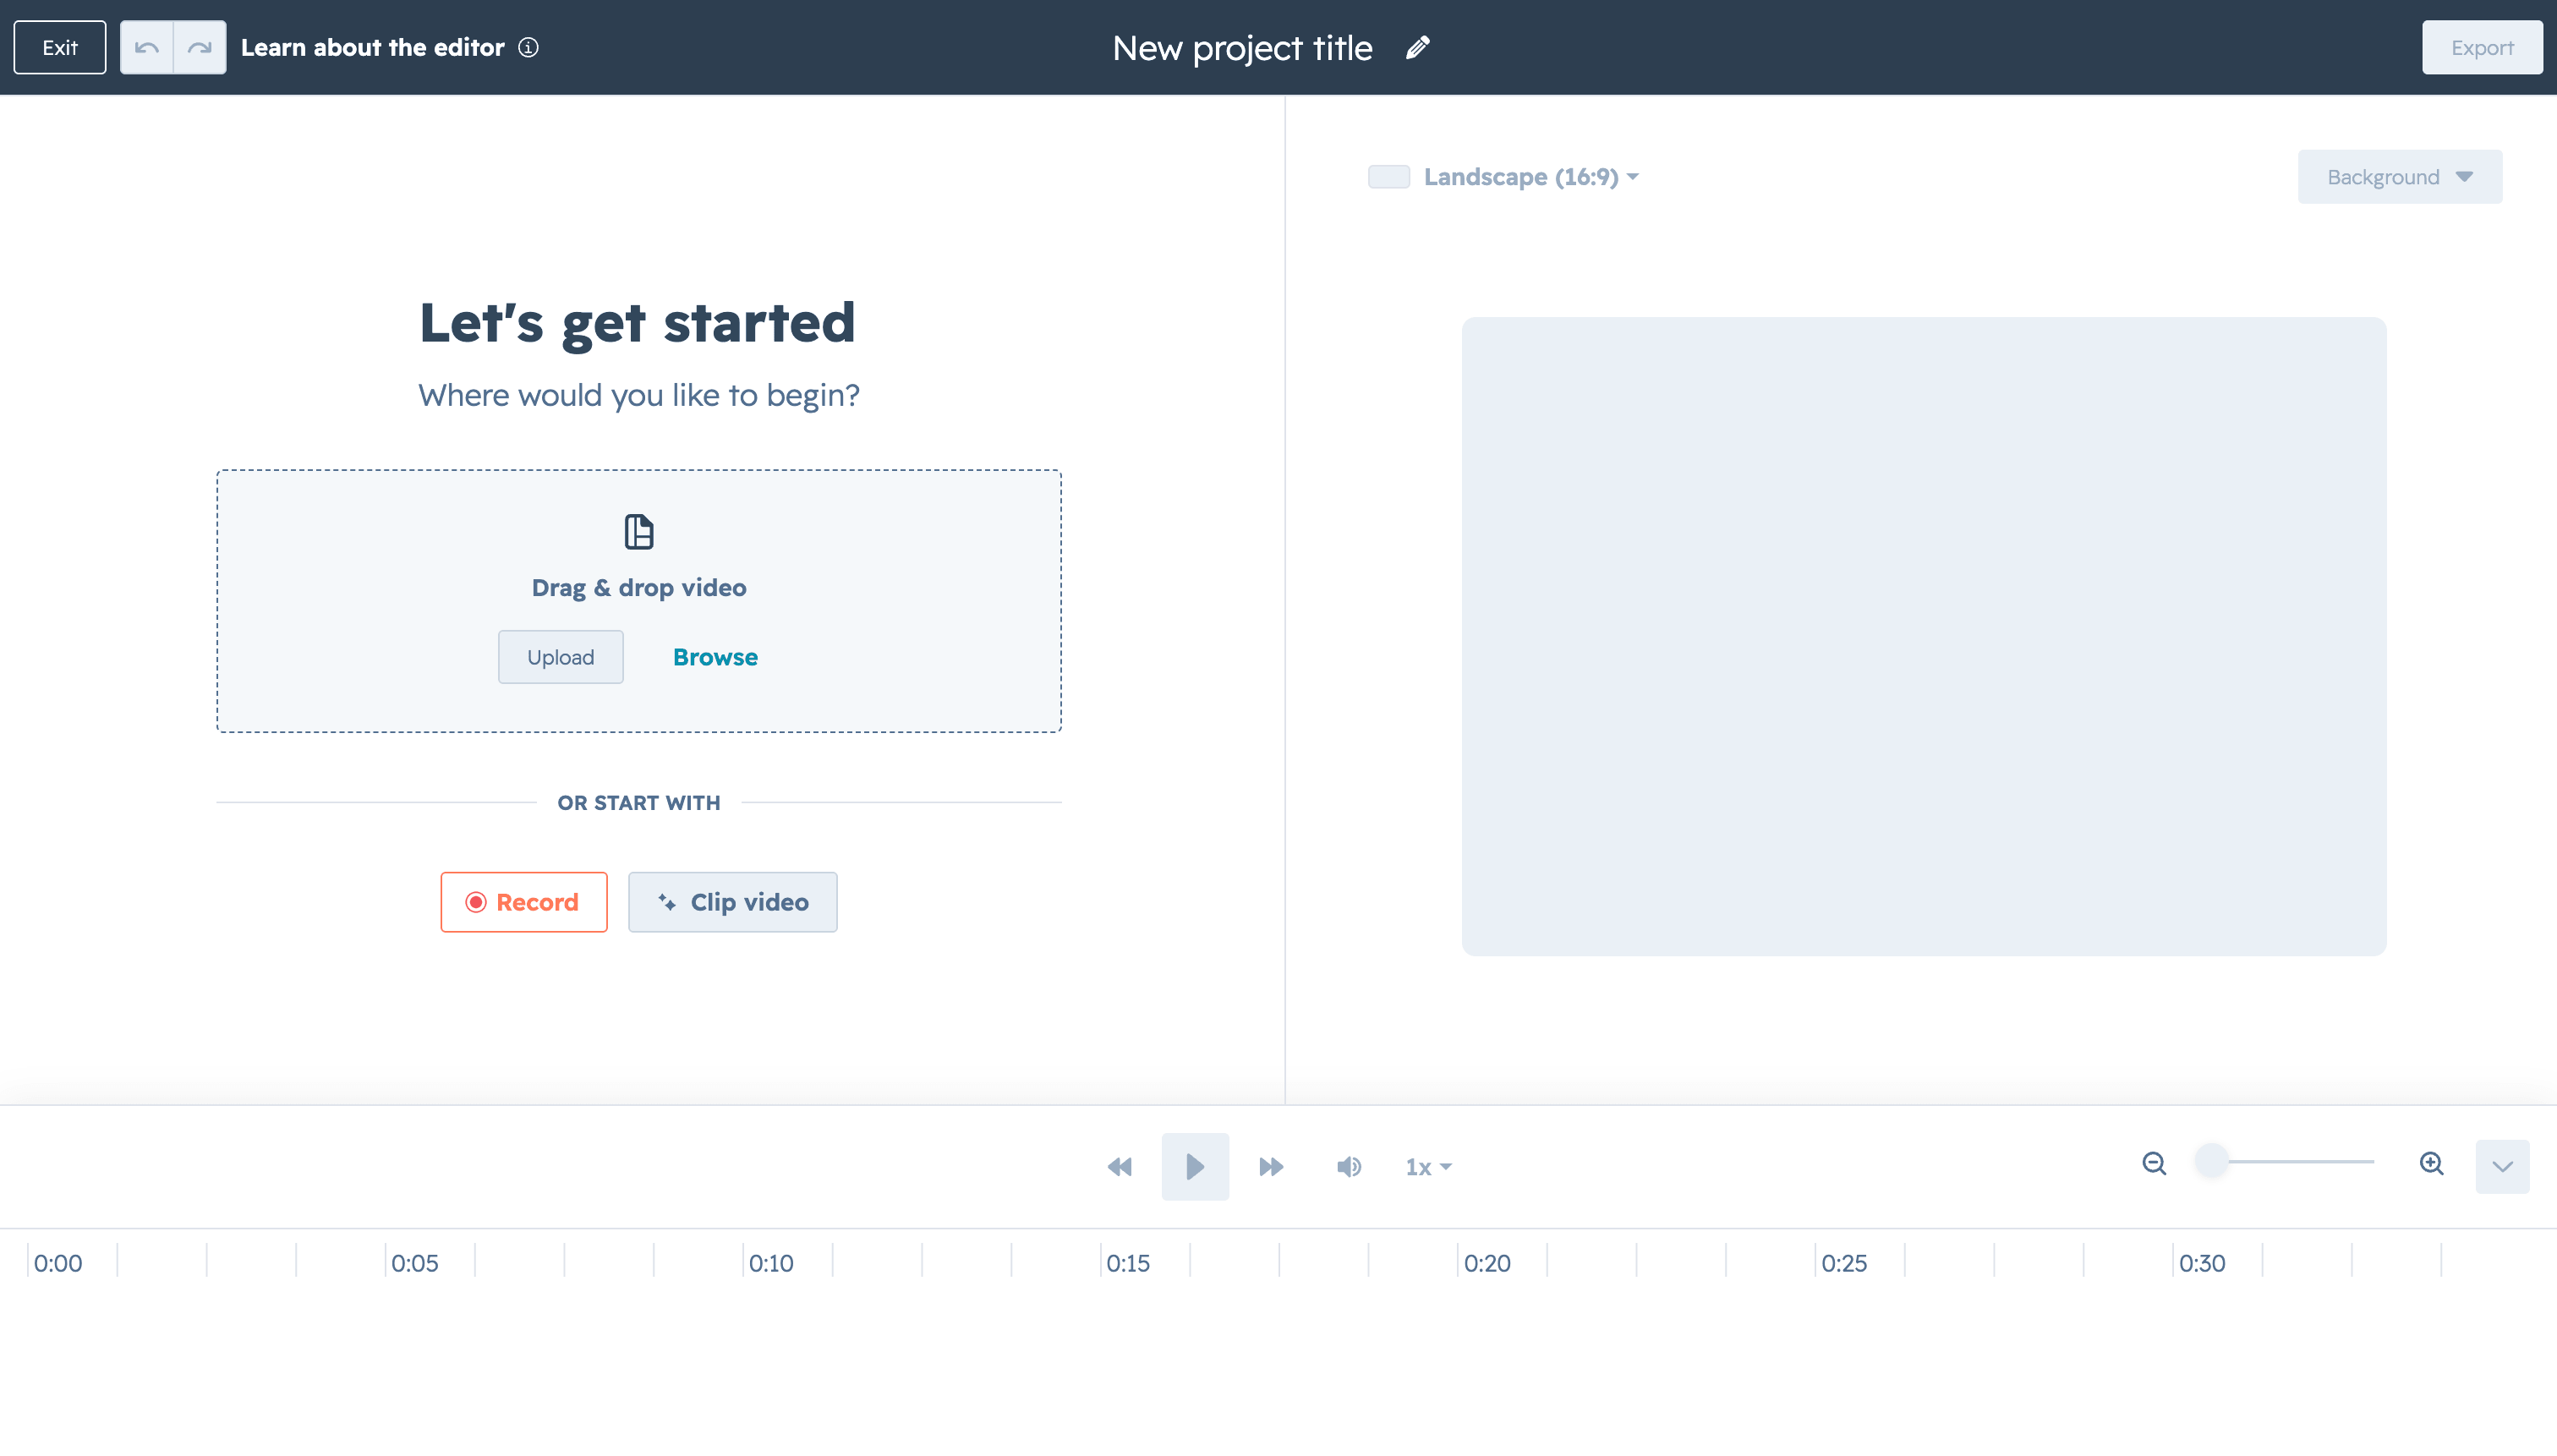Click the Drag & drop video text
This screenshot has width=2557, height=1456.
[x=639, y=588]
